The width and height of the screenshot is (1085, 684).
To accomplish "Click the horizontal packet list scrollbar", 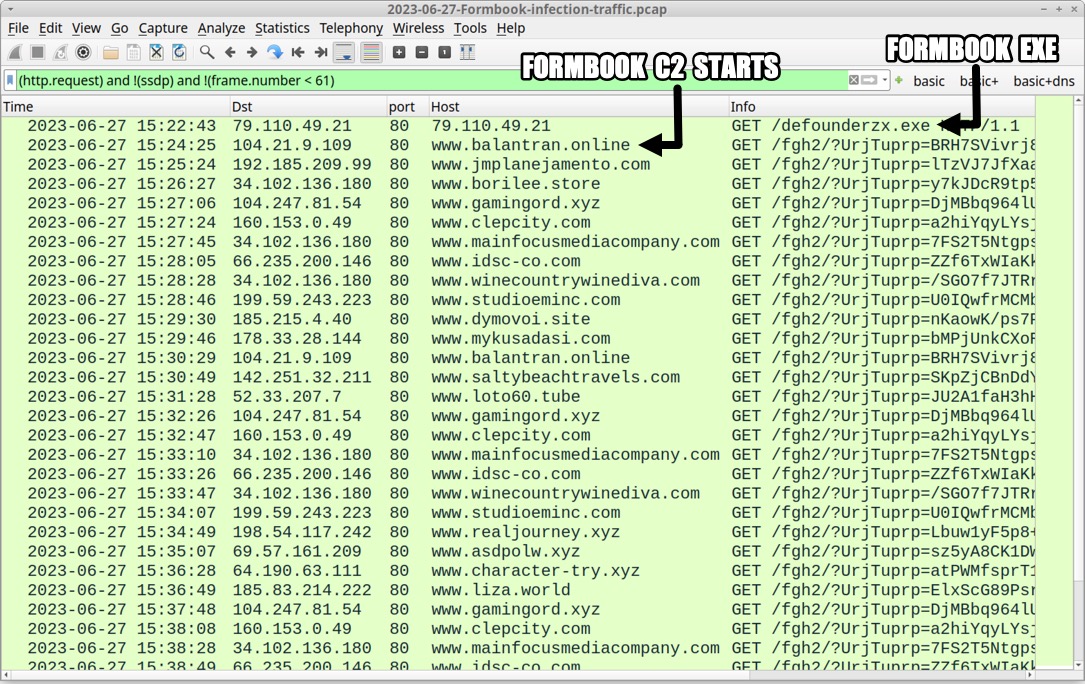I will (x=518, y=674).
